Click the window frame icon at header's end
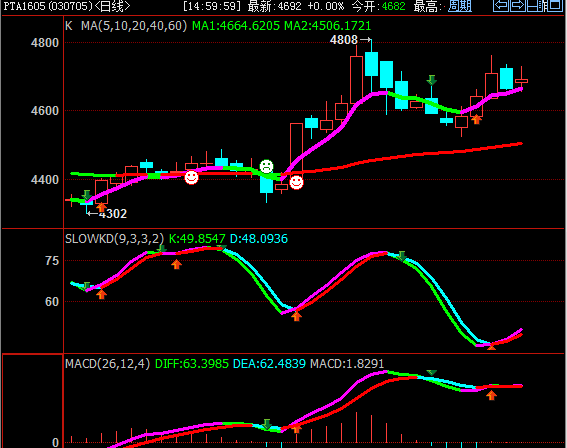567x448 pixels. 555,5
